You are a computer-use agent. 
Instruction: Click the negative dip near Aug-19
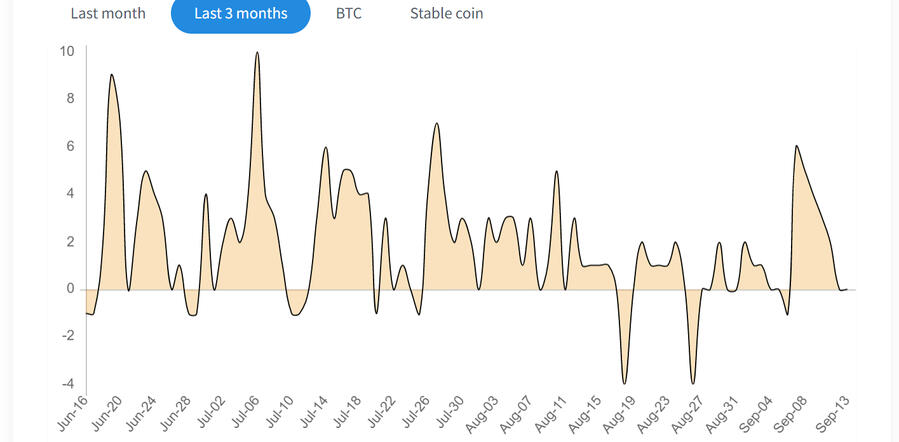(625, 383)
